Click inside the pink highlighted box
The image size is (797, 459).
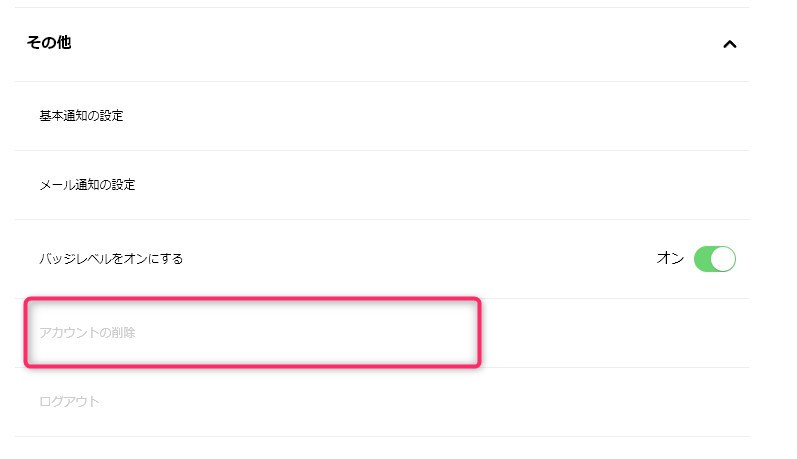click(253, 332)
